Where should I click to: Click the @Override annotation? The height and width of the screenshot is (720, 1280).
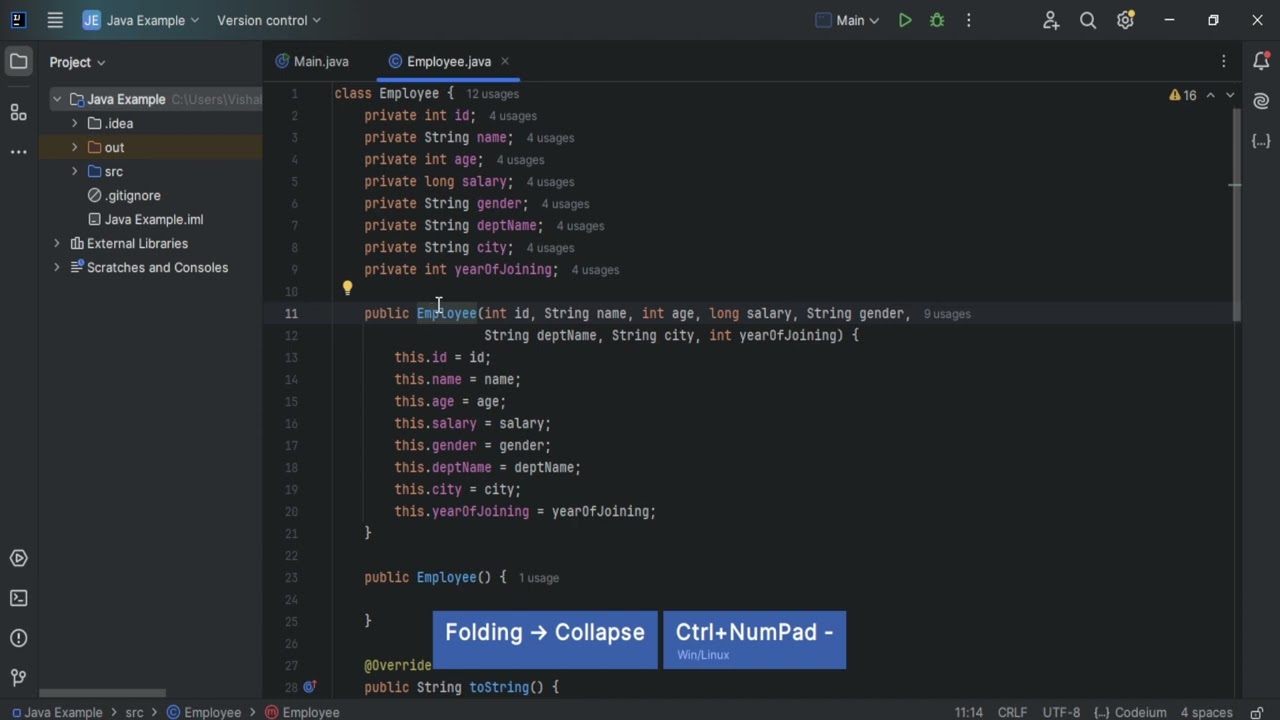pos(398,665)
